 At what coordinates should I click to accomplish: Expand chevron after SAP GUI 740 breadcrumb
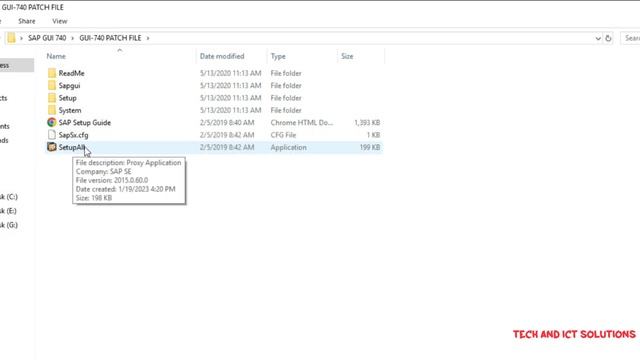click(72, 38)
